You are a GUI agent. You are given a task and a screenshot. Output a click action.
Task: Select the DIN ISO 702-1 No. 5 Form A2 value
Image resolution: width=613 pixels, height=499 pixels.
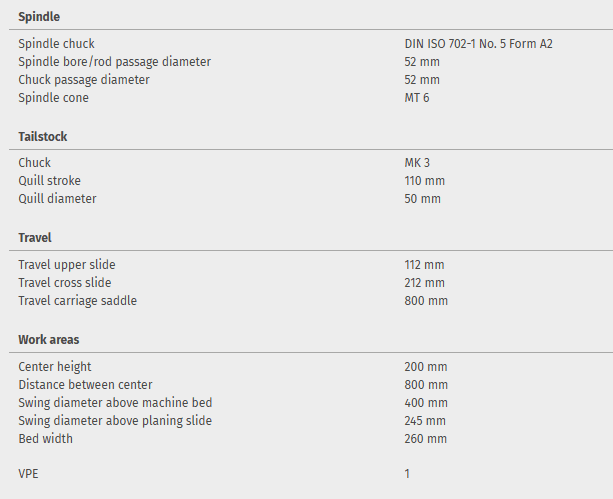(478, 44)
